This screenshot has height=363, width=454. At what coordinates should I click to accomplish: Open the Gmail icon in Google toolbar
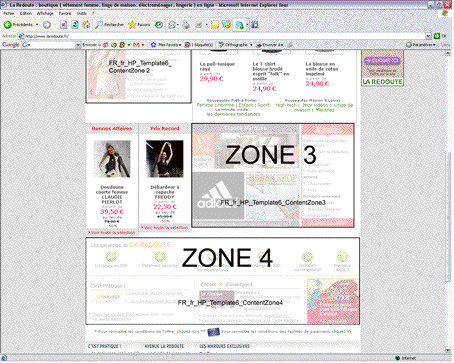tap(136, 45)
